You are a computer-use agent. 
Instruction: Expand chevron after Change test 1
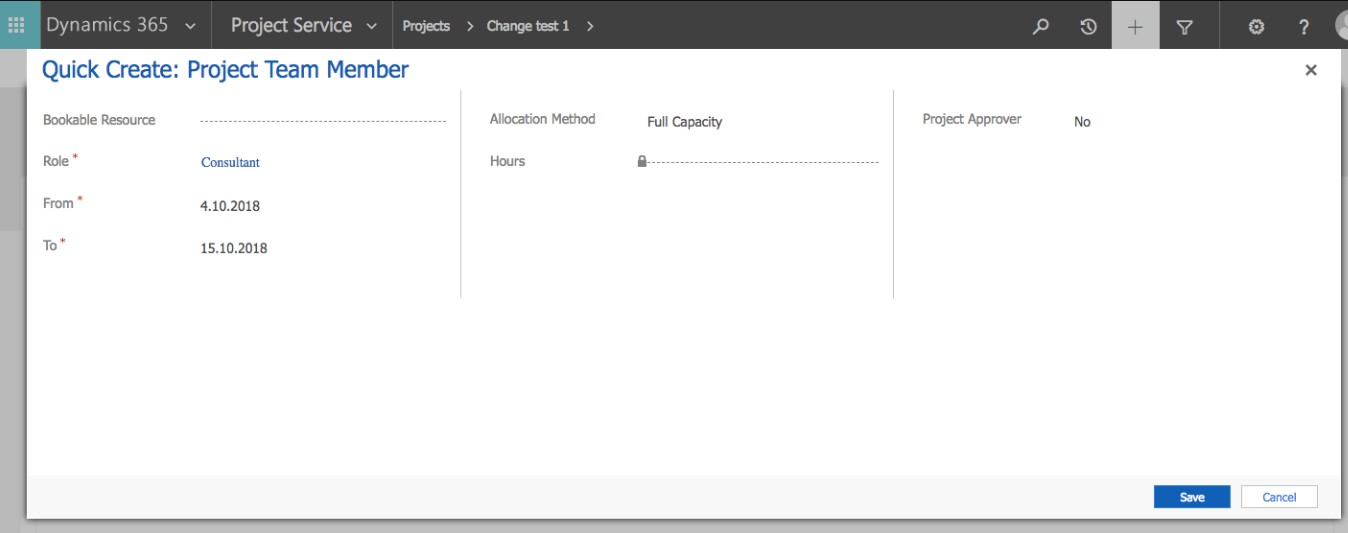pos(590,27)
